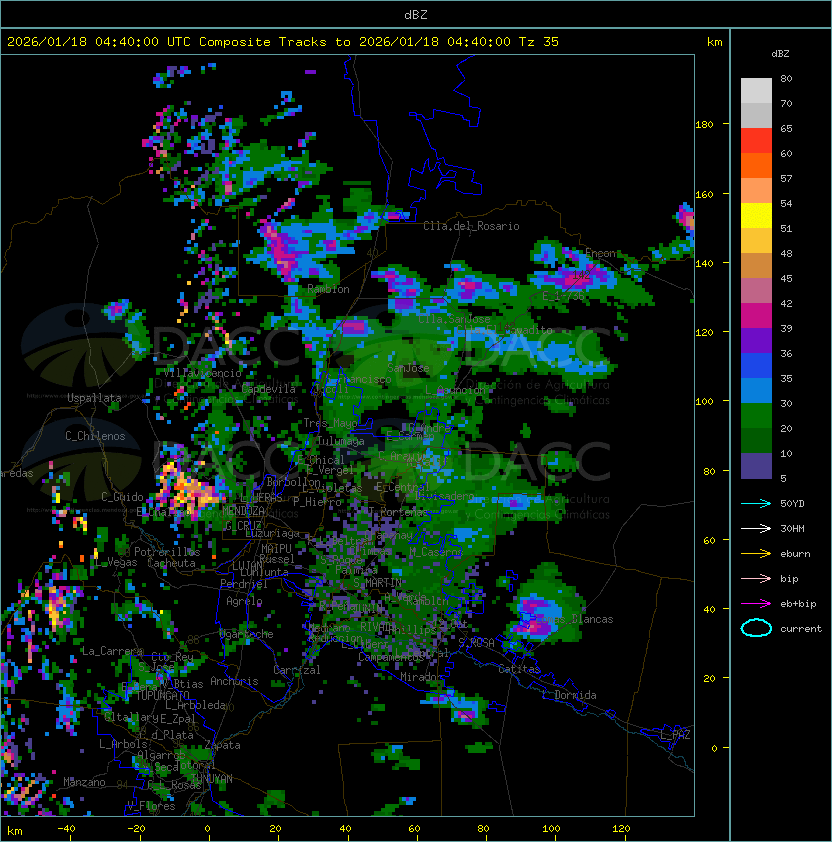Image resolution: width=832 pixels, height=842 pixels.
Task: Click the Agrelo place label
Action: point(244,601)
